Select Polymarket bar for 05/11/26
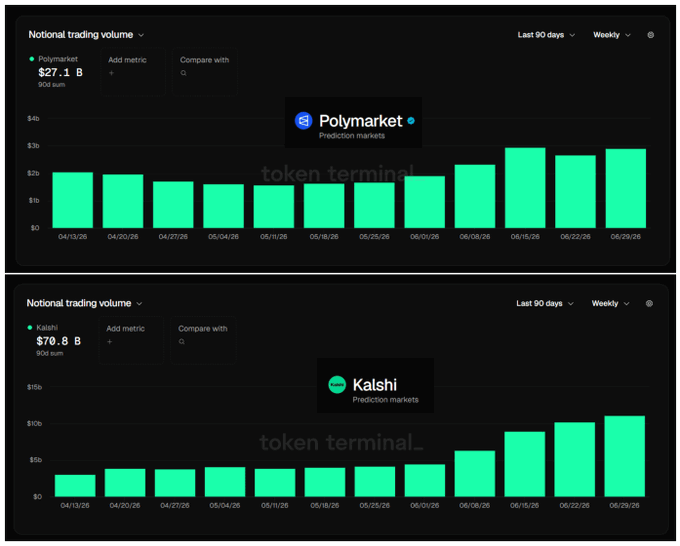Screen dimensions: 680x546 click(274, 206)
